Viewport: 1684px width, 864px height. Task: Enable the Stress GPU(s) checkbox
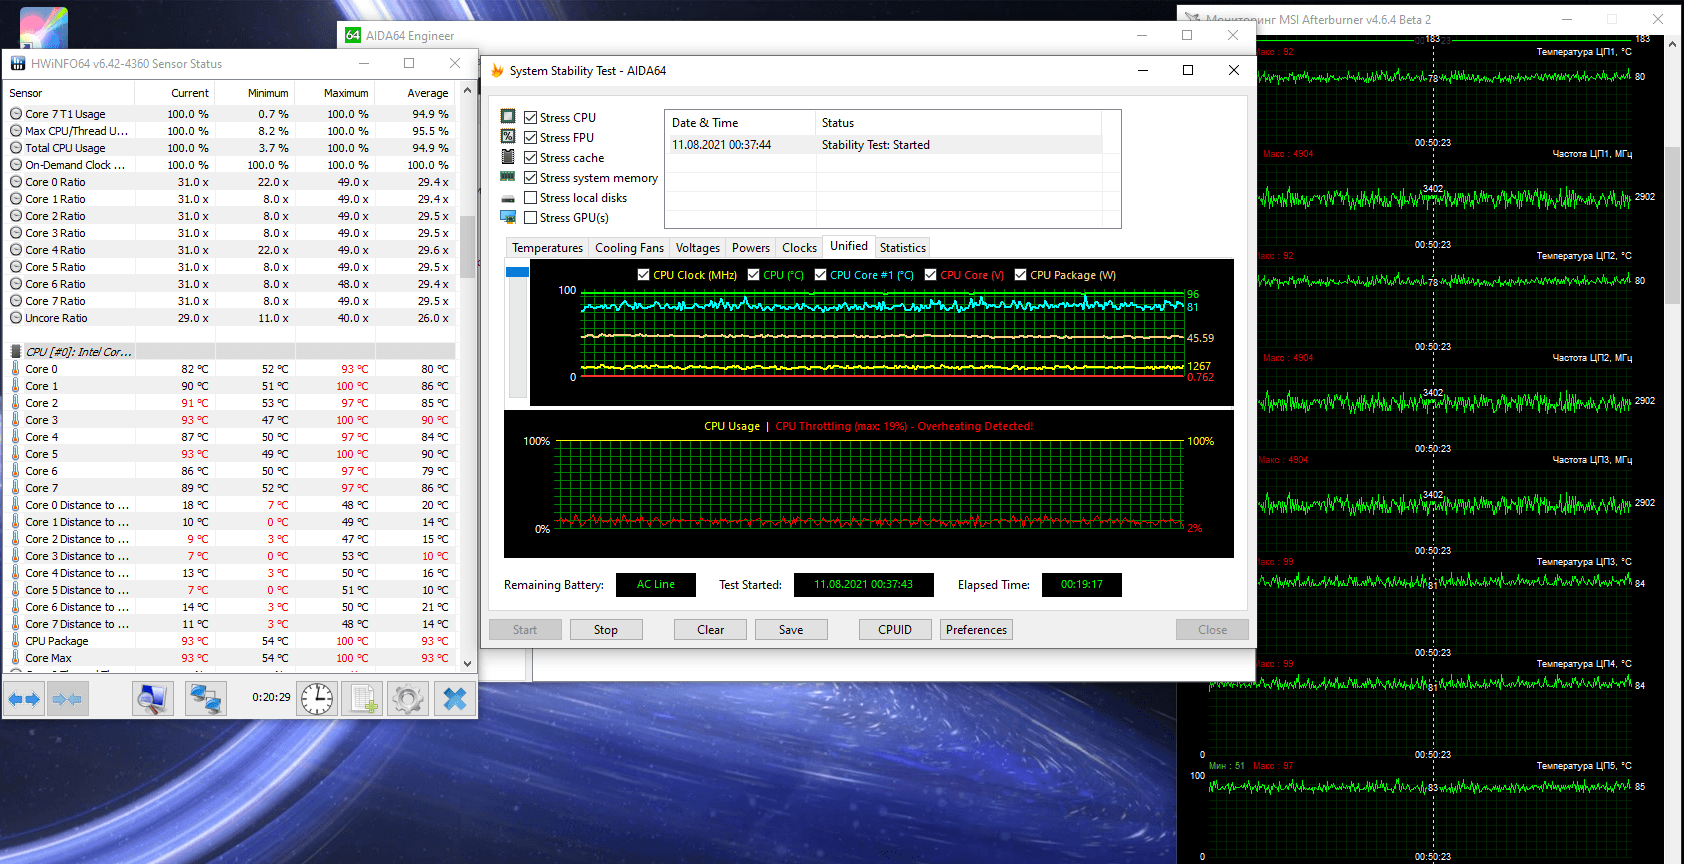[531, 218]
